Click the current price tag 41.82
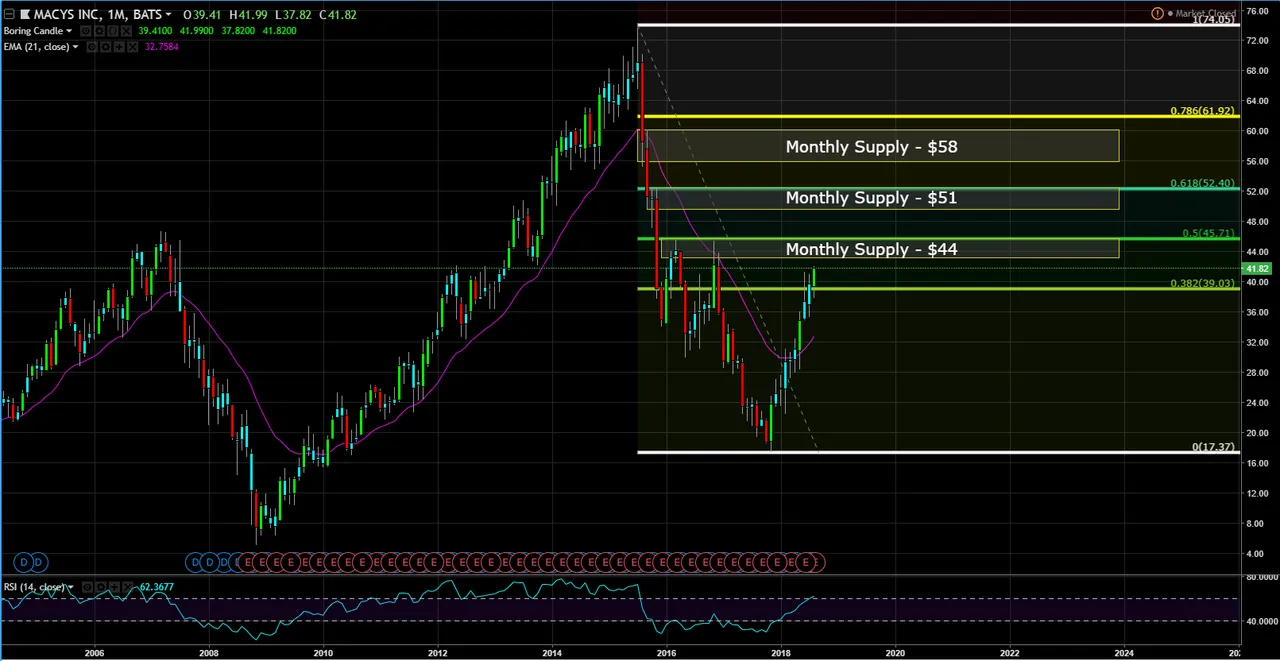 click(x=1256, y=269)
